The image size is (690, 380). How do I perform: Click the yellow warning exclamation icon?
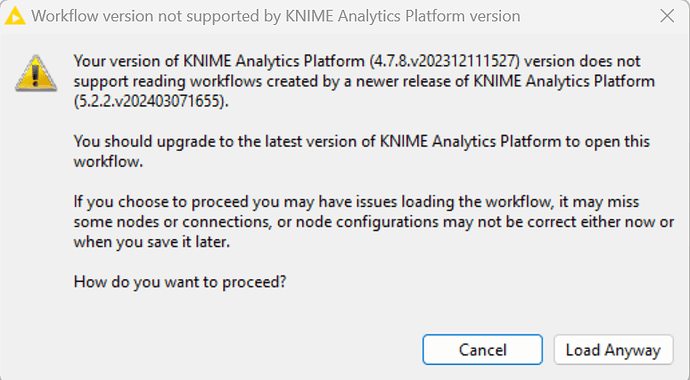tap(36, 73)
